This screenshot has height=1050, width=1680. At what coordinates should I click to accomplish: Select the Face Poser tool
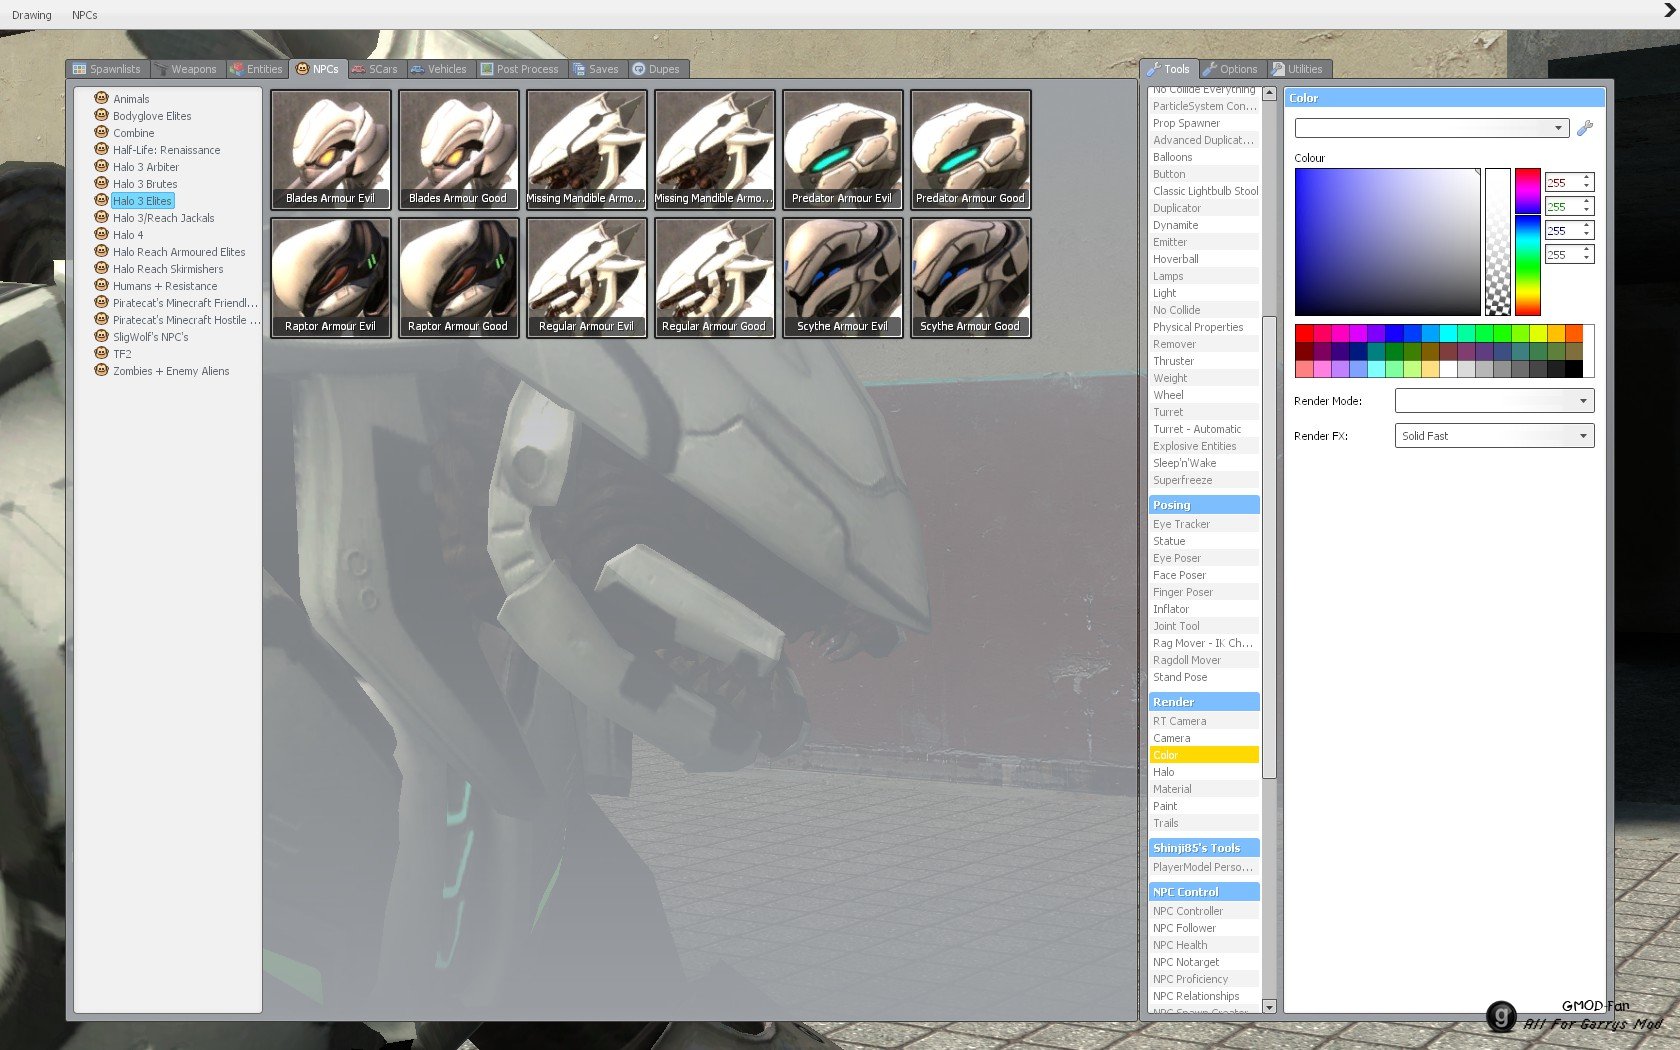coord(1204,575)
